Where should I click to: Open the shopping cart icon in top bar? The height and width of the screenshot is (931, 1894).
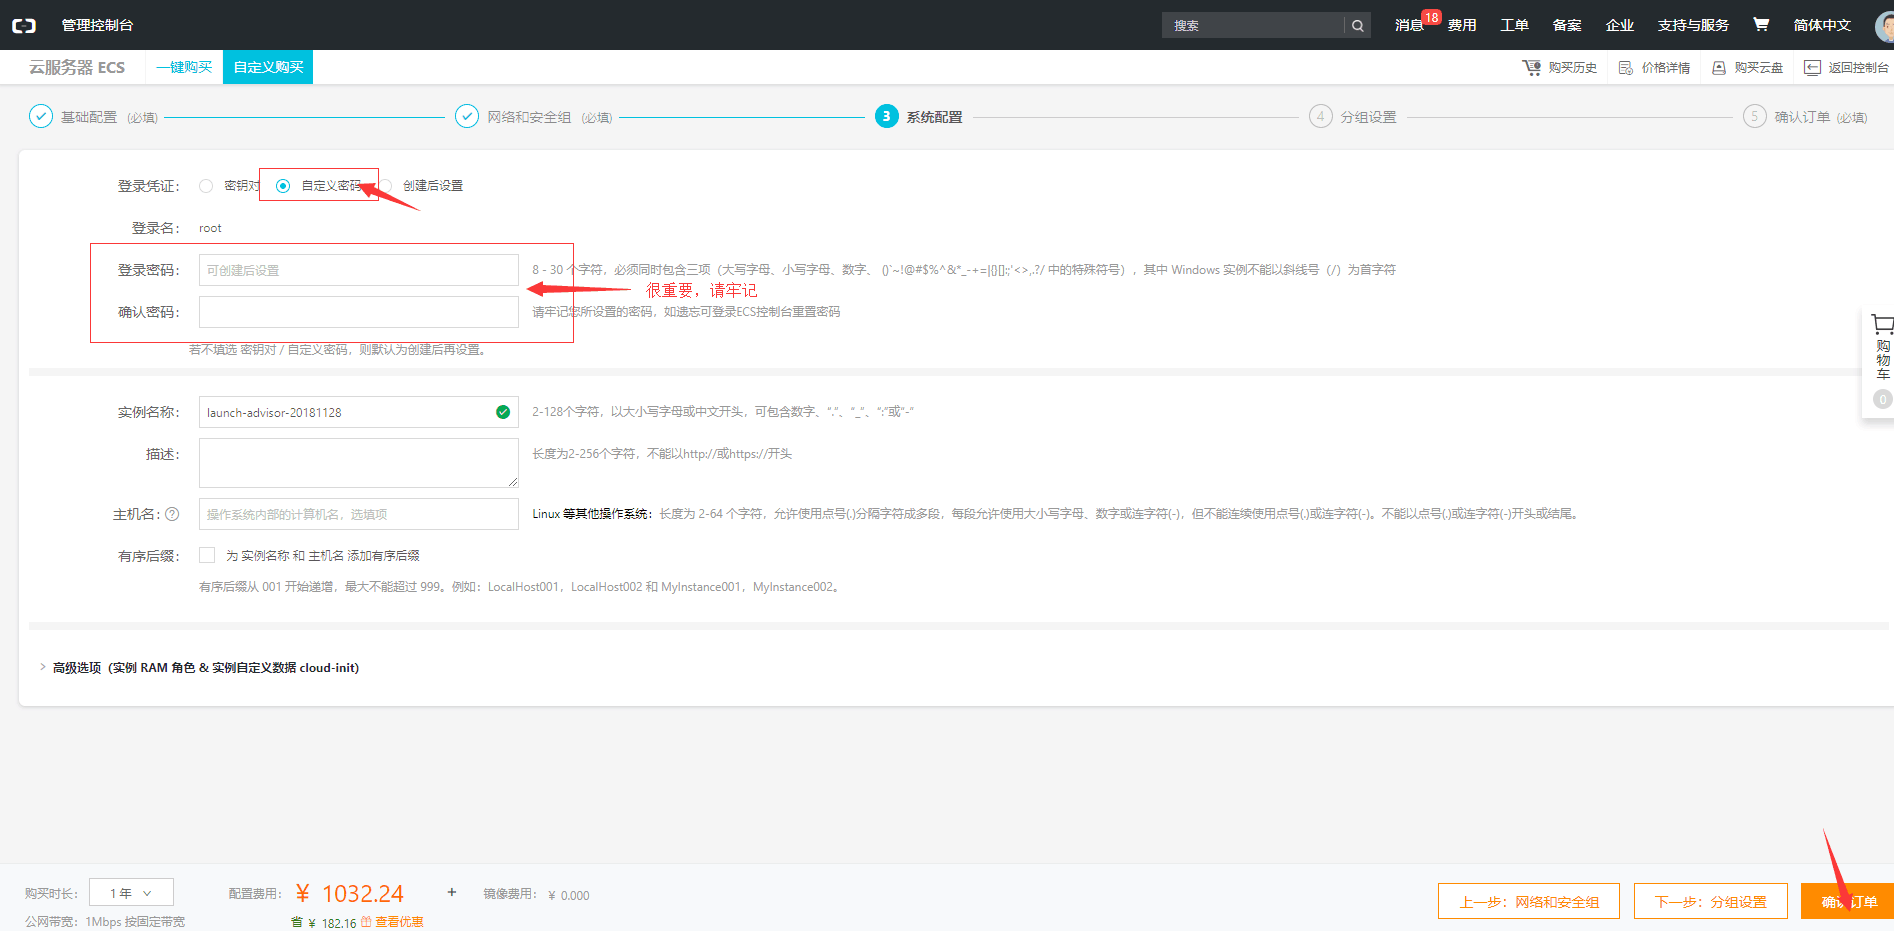click(1761, 24)
